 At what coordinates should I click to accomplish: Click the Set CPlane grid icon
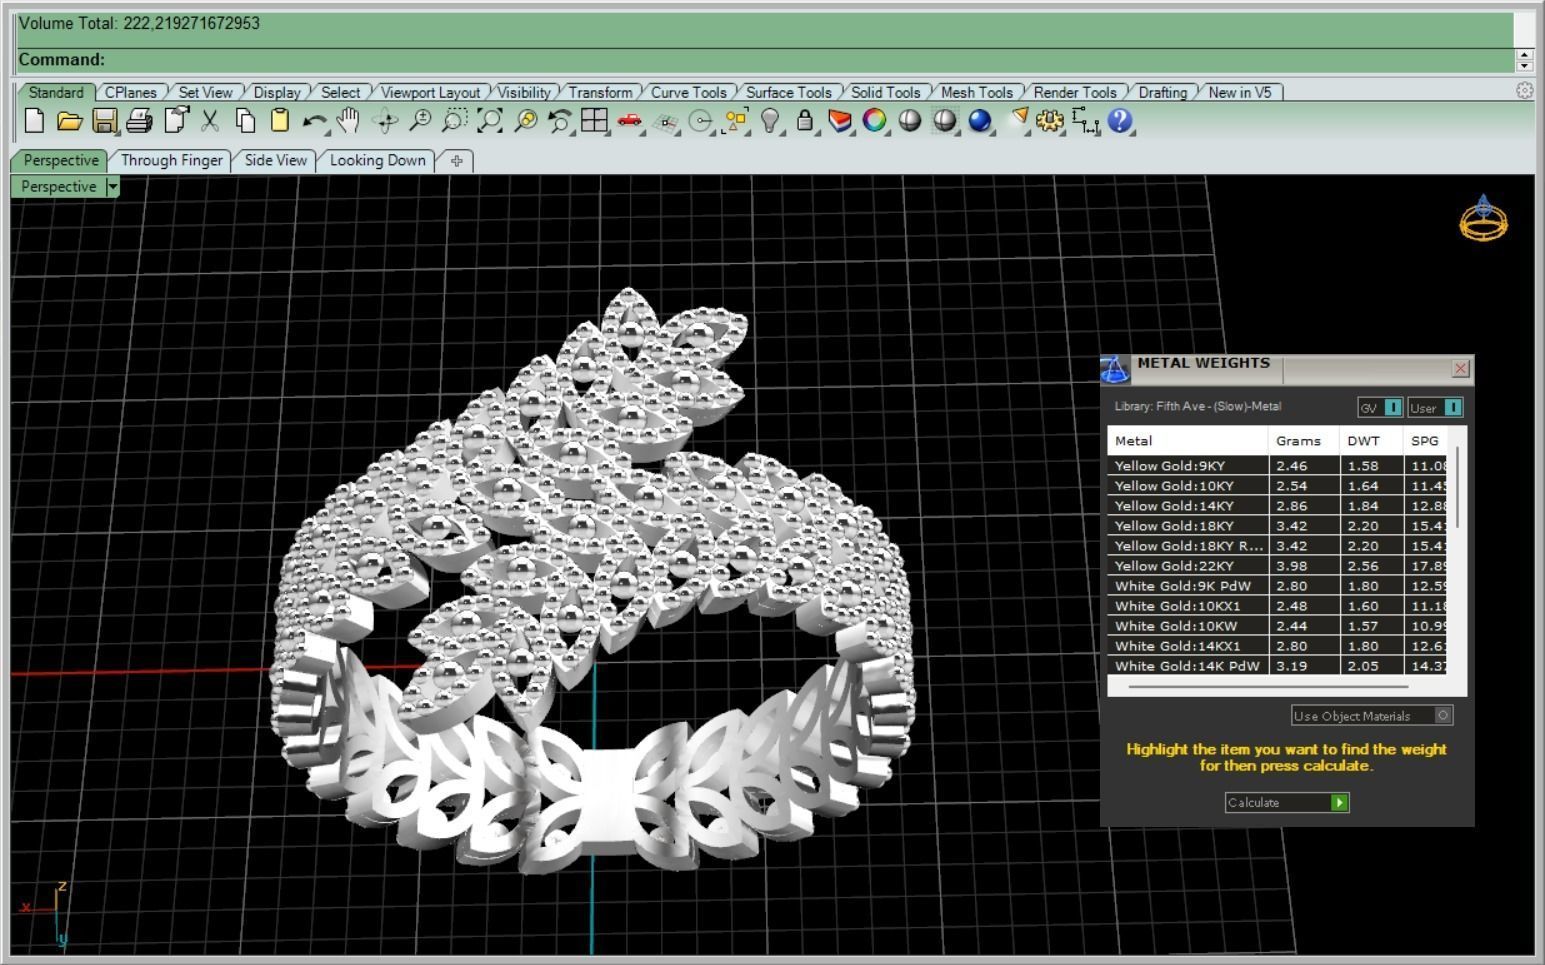point(665,122)
